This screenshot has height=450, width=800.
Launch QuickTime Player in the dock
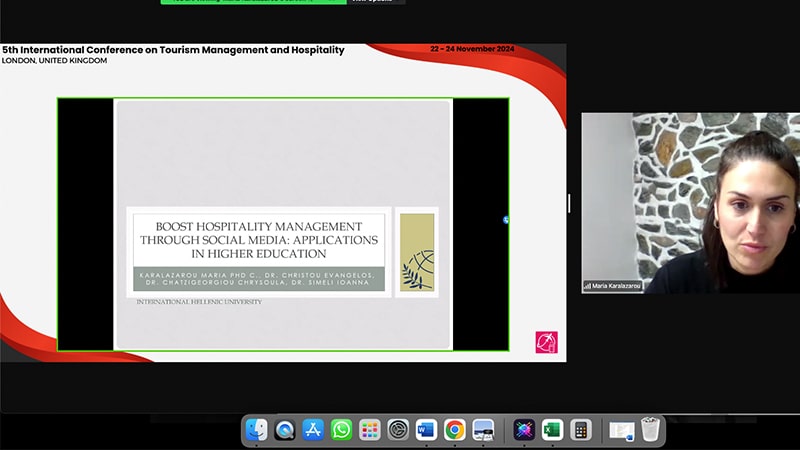click(x=285, y=430)
